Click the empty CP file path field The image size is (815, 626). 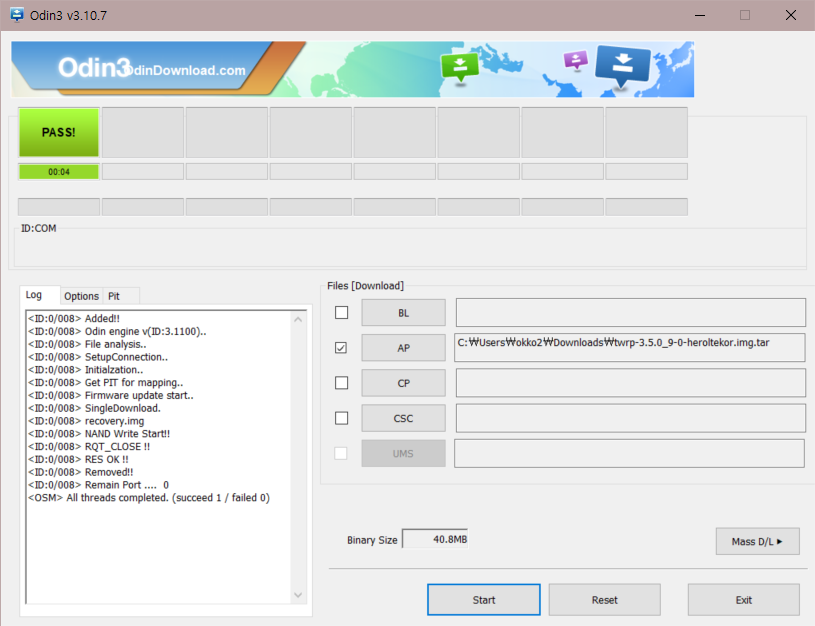(630, 383)
